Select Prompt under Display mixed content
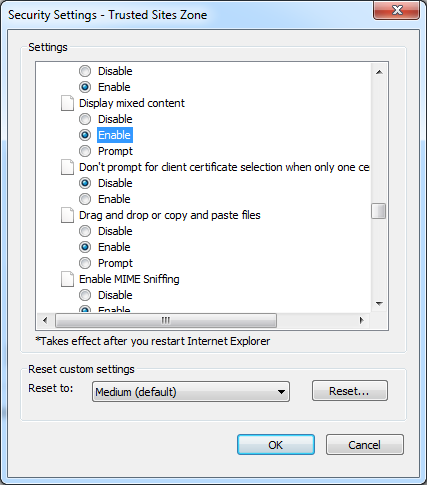The height and width of the screenshot is (485, 427). 85,151
